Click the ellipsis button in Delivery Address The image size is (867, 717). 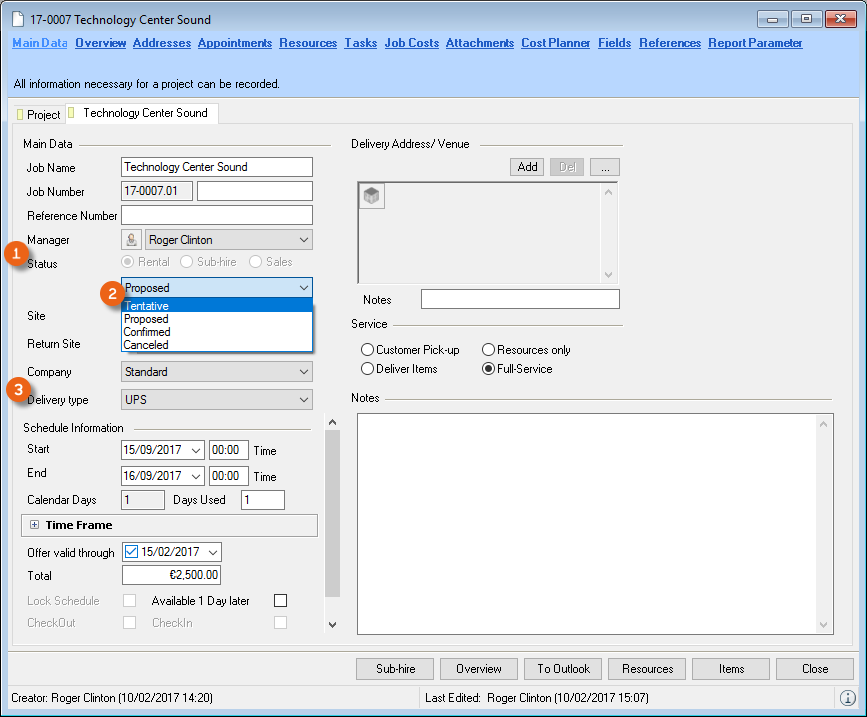(605, 167)
